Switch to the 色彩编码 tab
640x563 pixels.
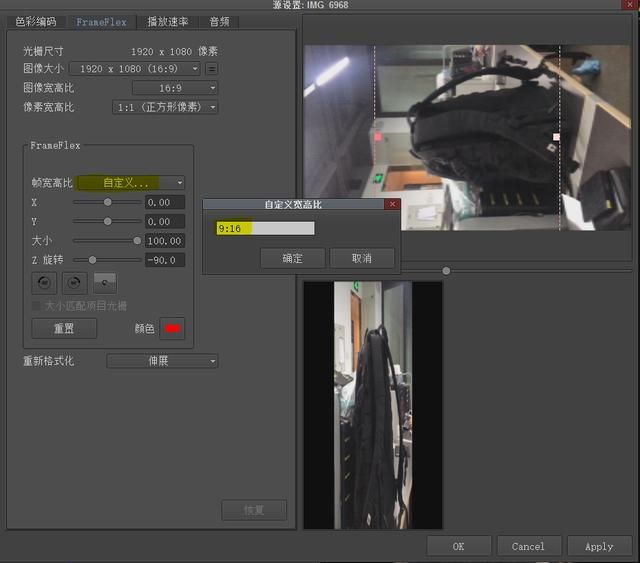(x=35, y=21)
